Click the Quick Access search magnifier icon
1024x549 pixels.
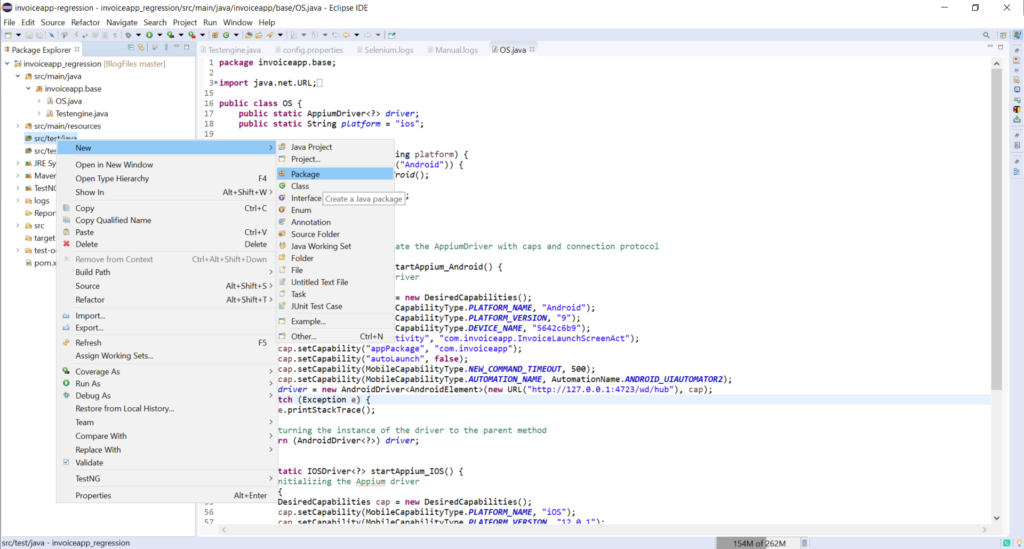coord(986,35)
